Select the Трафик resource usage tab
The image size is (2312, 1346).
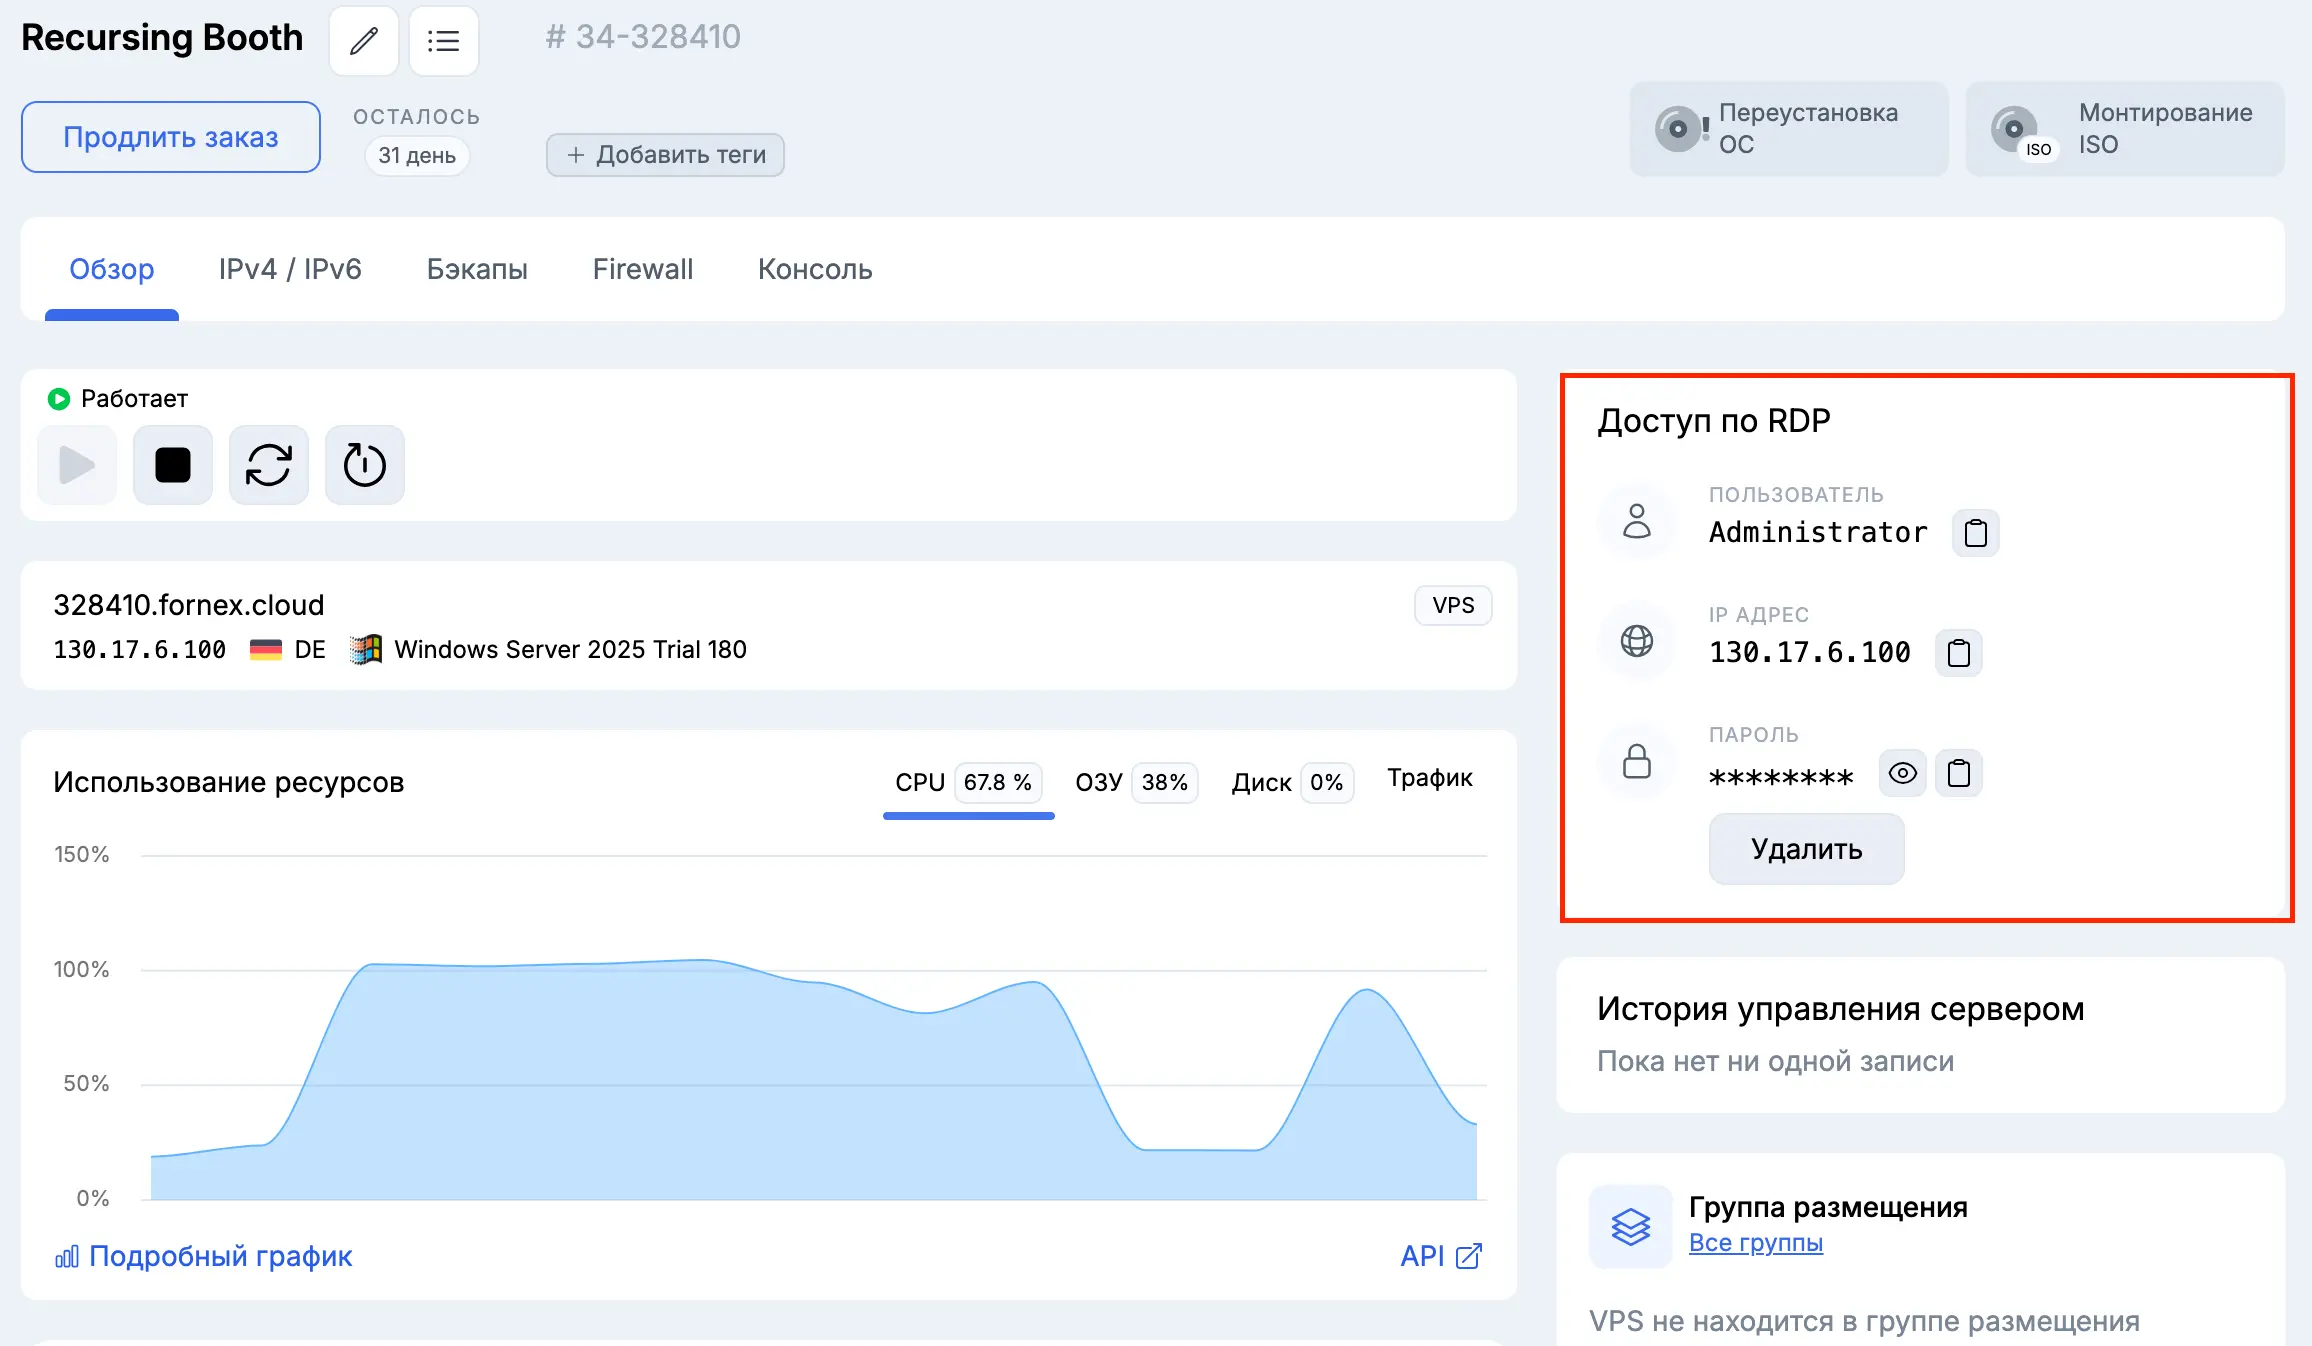point(1430,778)
